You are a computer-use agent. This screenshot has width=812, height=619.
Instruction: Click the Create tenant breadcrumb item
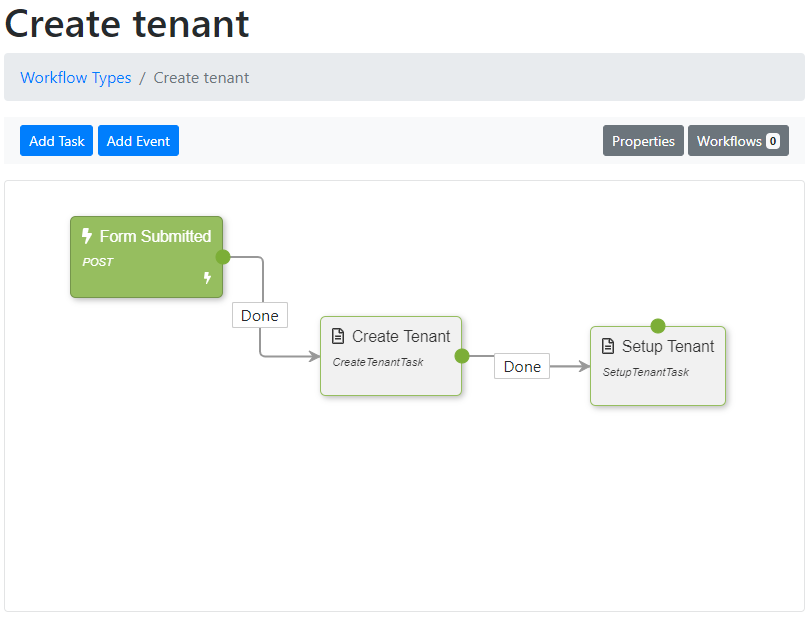pyautogui.click(x=201, y=77)
